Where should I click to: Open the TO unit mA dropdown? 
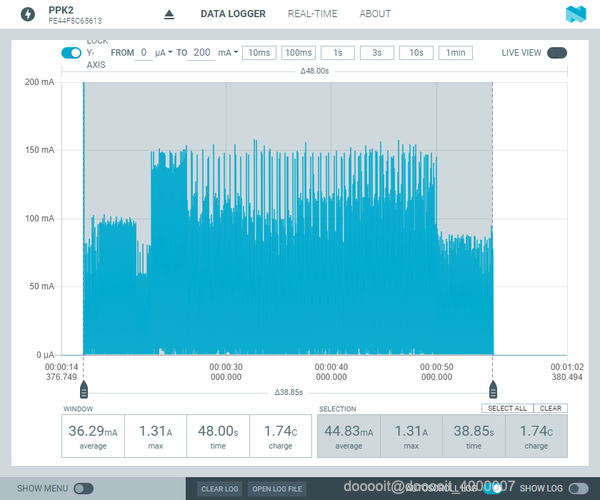click(x=228, y=53)
